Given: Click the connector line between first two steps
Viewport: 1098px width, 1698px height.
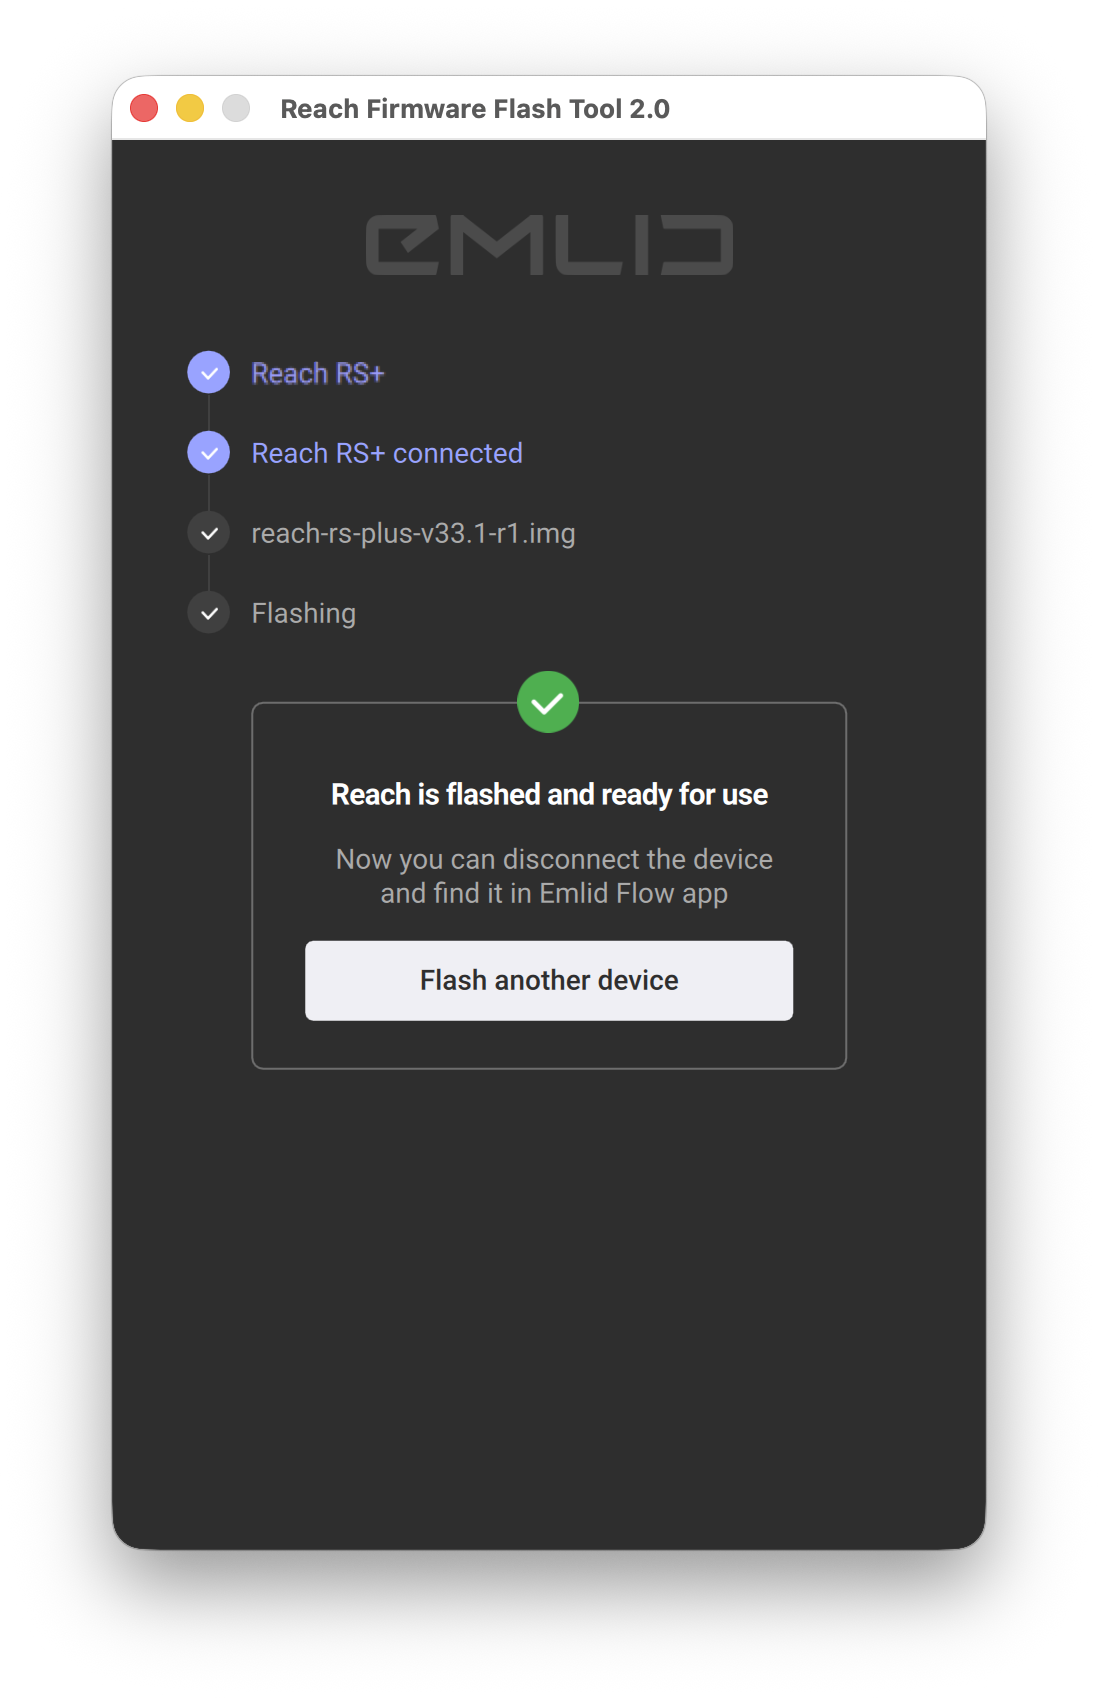Looking at the screenshot, I should [x=209, y=413].
